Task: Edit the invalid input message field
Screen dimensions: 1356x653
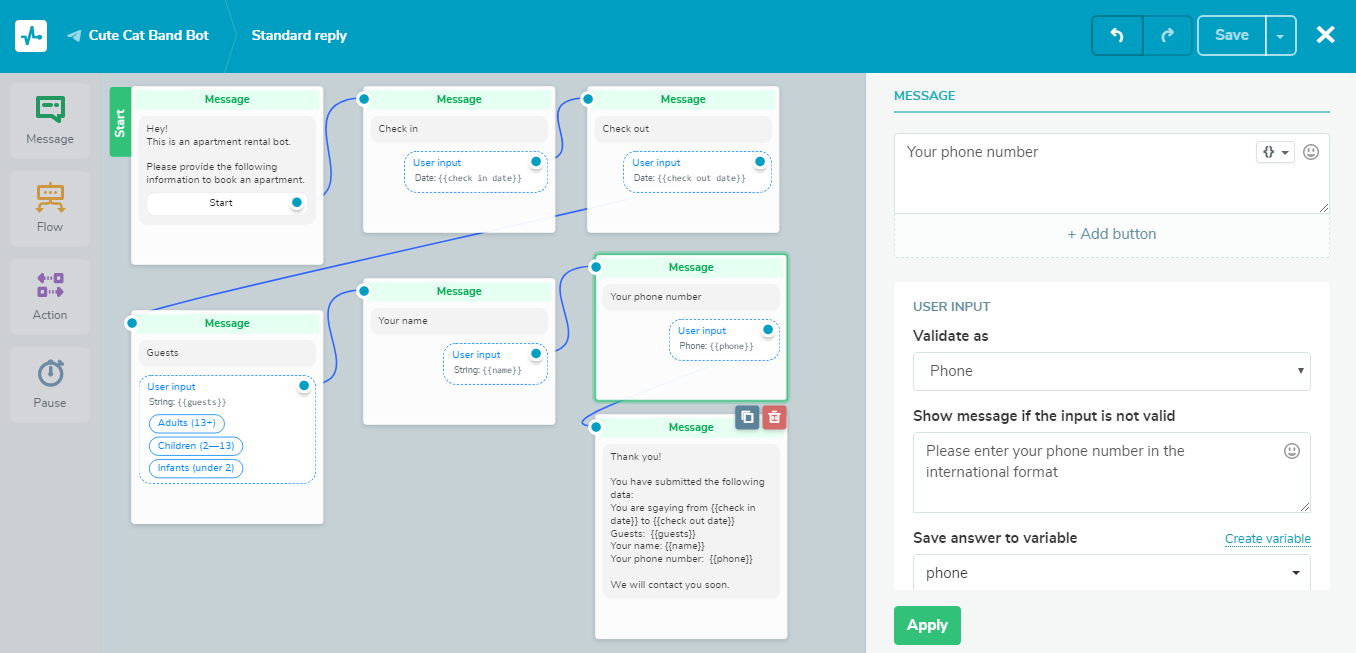Action: [1111, 473]
